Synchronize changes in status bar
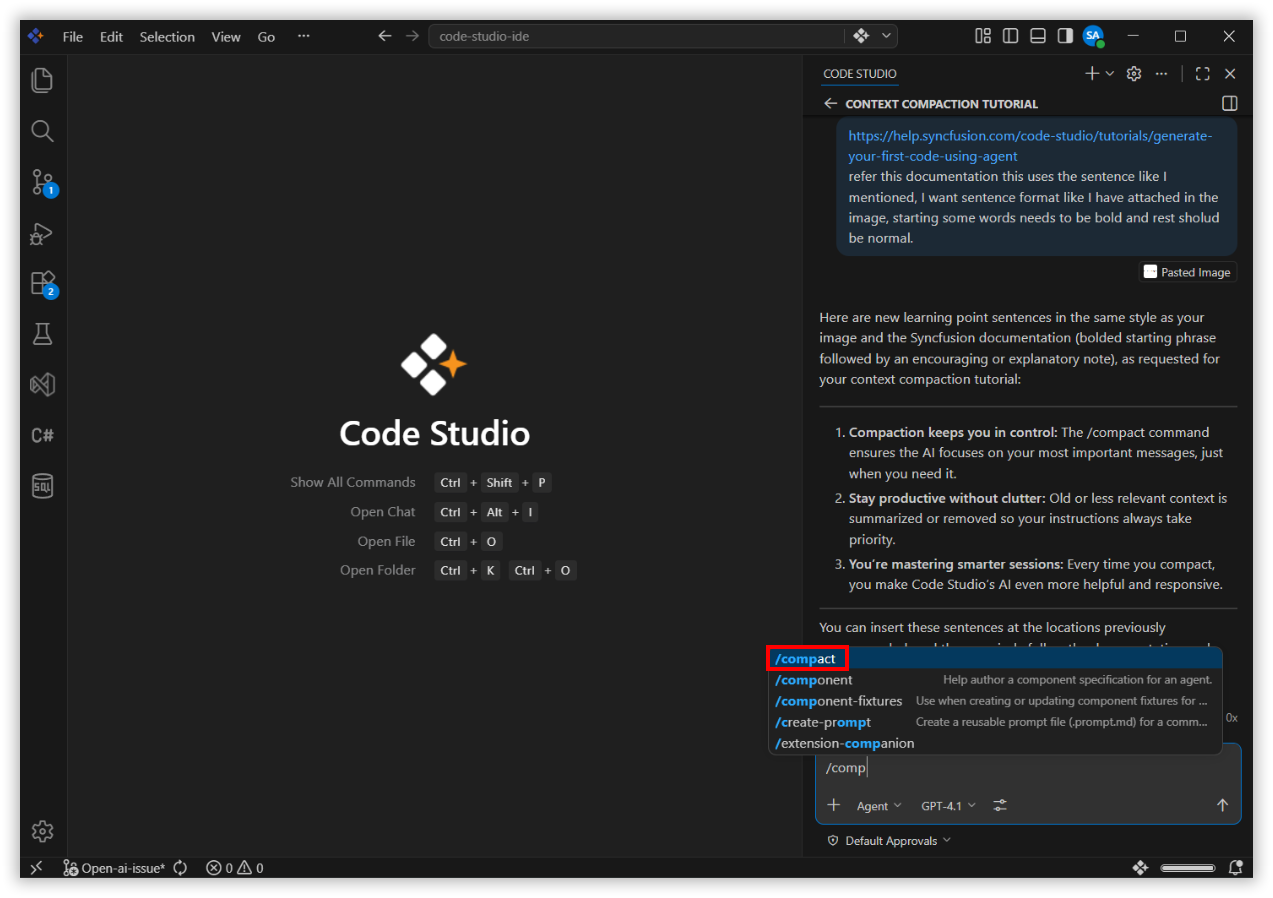This screenshot has height=898, width=1273. pos(180,867)
